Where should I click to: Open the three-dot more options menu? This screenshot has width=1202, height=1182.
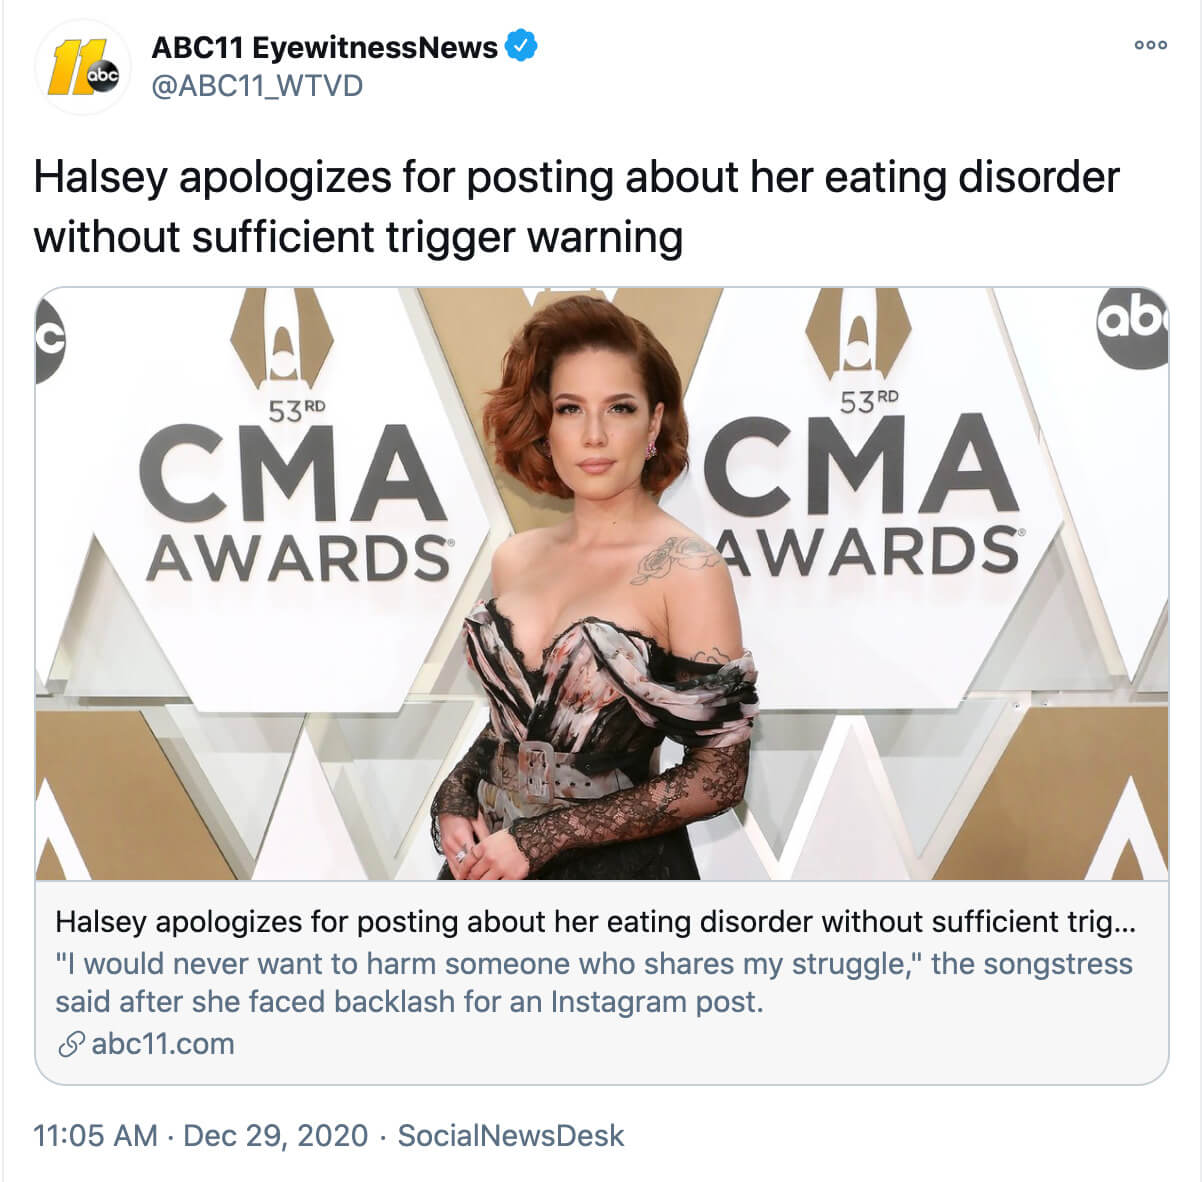pyautogui.click(x=1150, y=45)
